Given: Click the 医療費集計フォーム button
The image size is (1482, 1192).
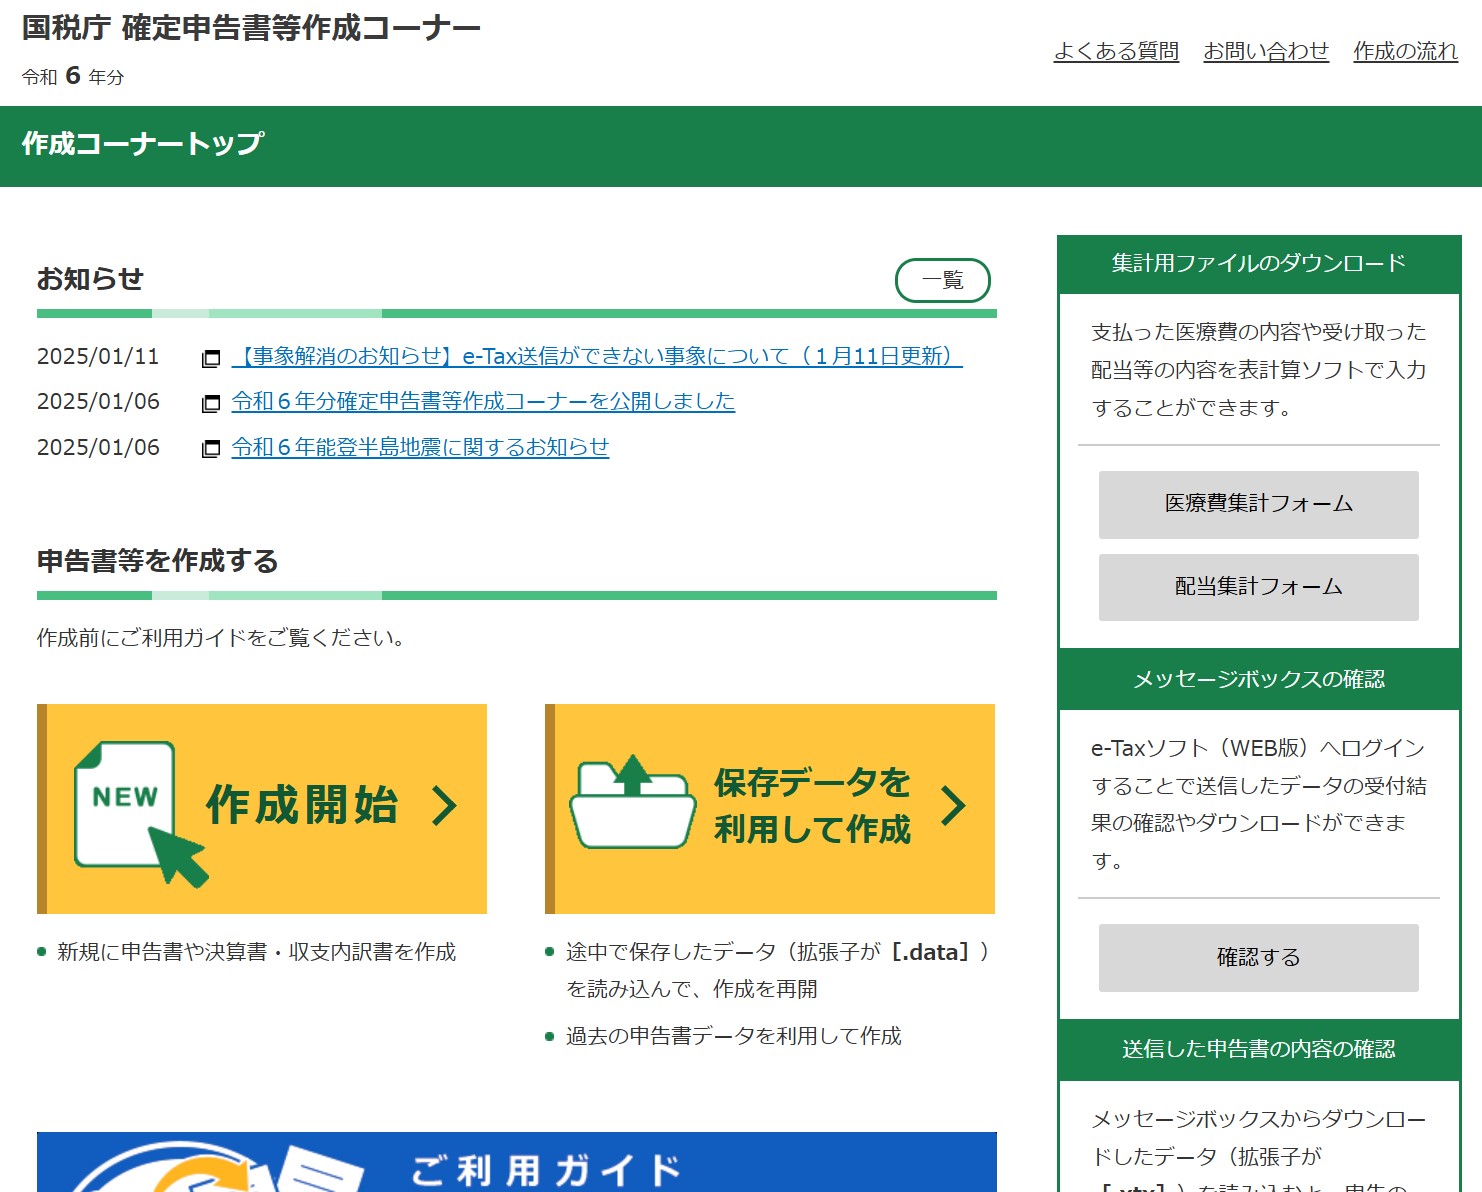Looking at the screenshot, I should point(1258,504).
